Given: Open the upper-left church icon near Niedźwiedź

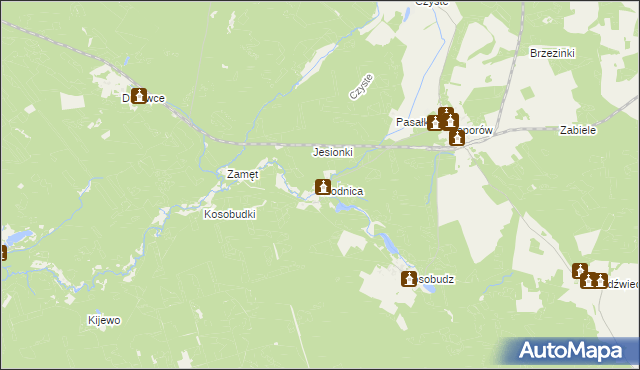Looking at the screenshot, I should point(580,270).
